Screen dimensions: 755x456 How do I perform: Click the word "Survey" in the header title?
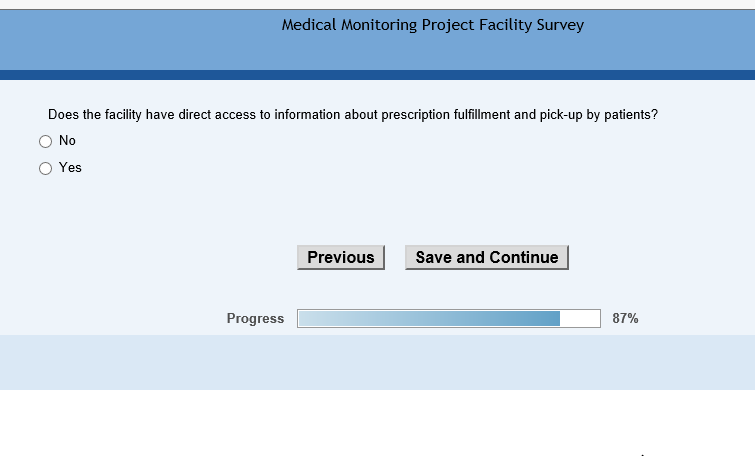[x=560, y=25]
